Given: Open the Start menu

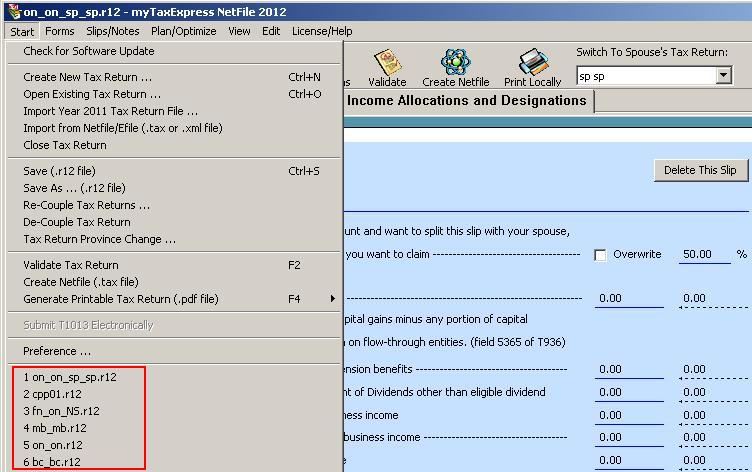Looking at the screenshot, I should (x=22, y=32).
